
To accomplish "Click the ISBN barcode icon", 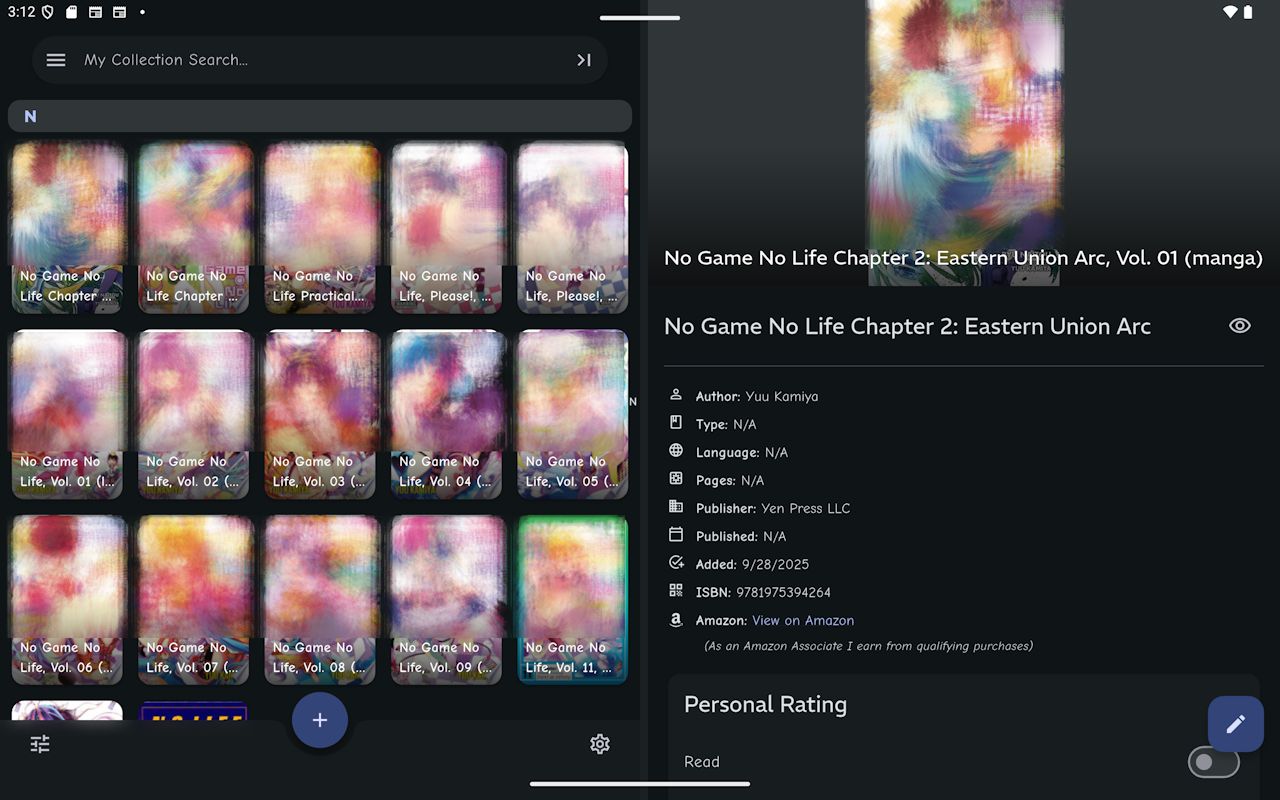I will coord(677,591).
